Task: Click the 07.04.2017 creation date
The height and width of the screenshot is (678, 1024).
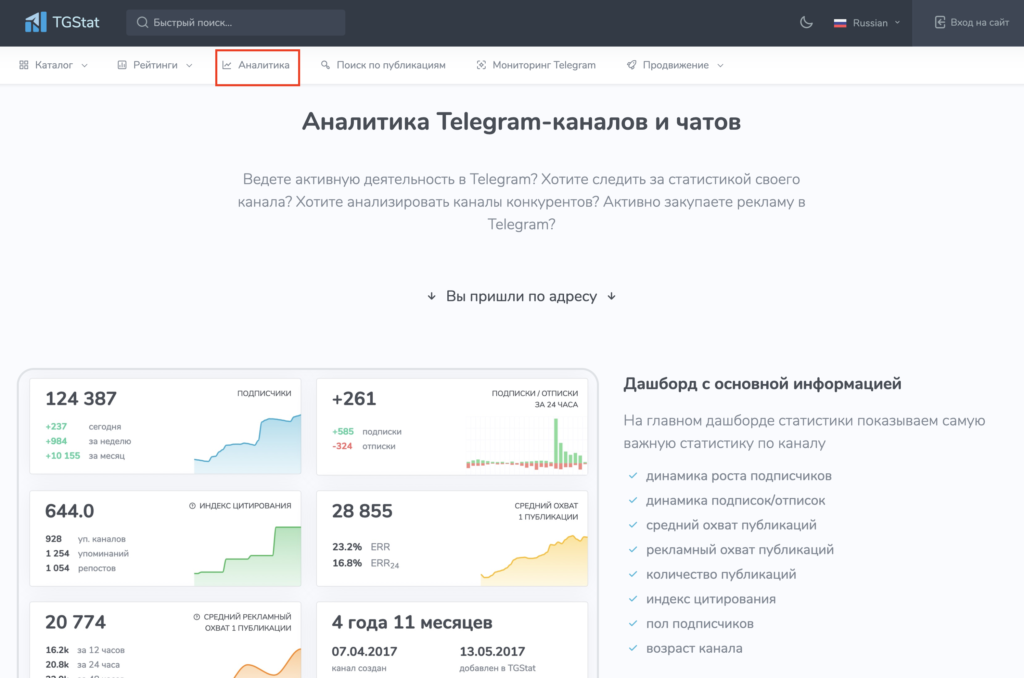Action: pos(364,652)
